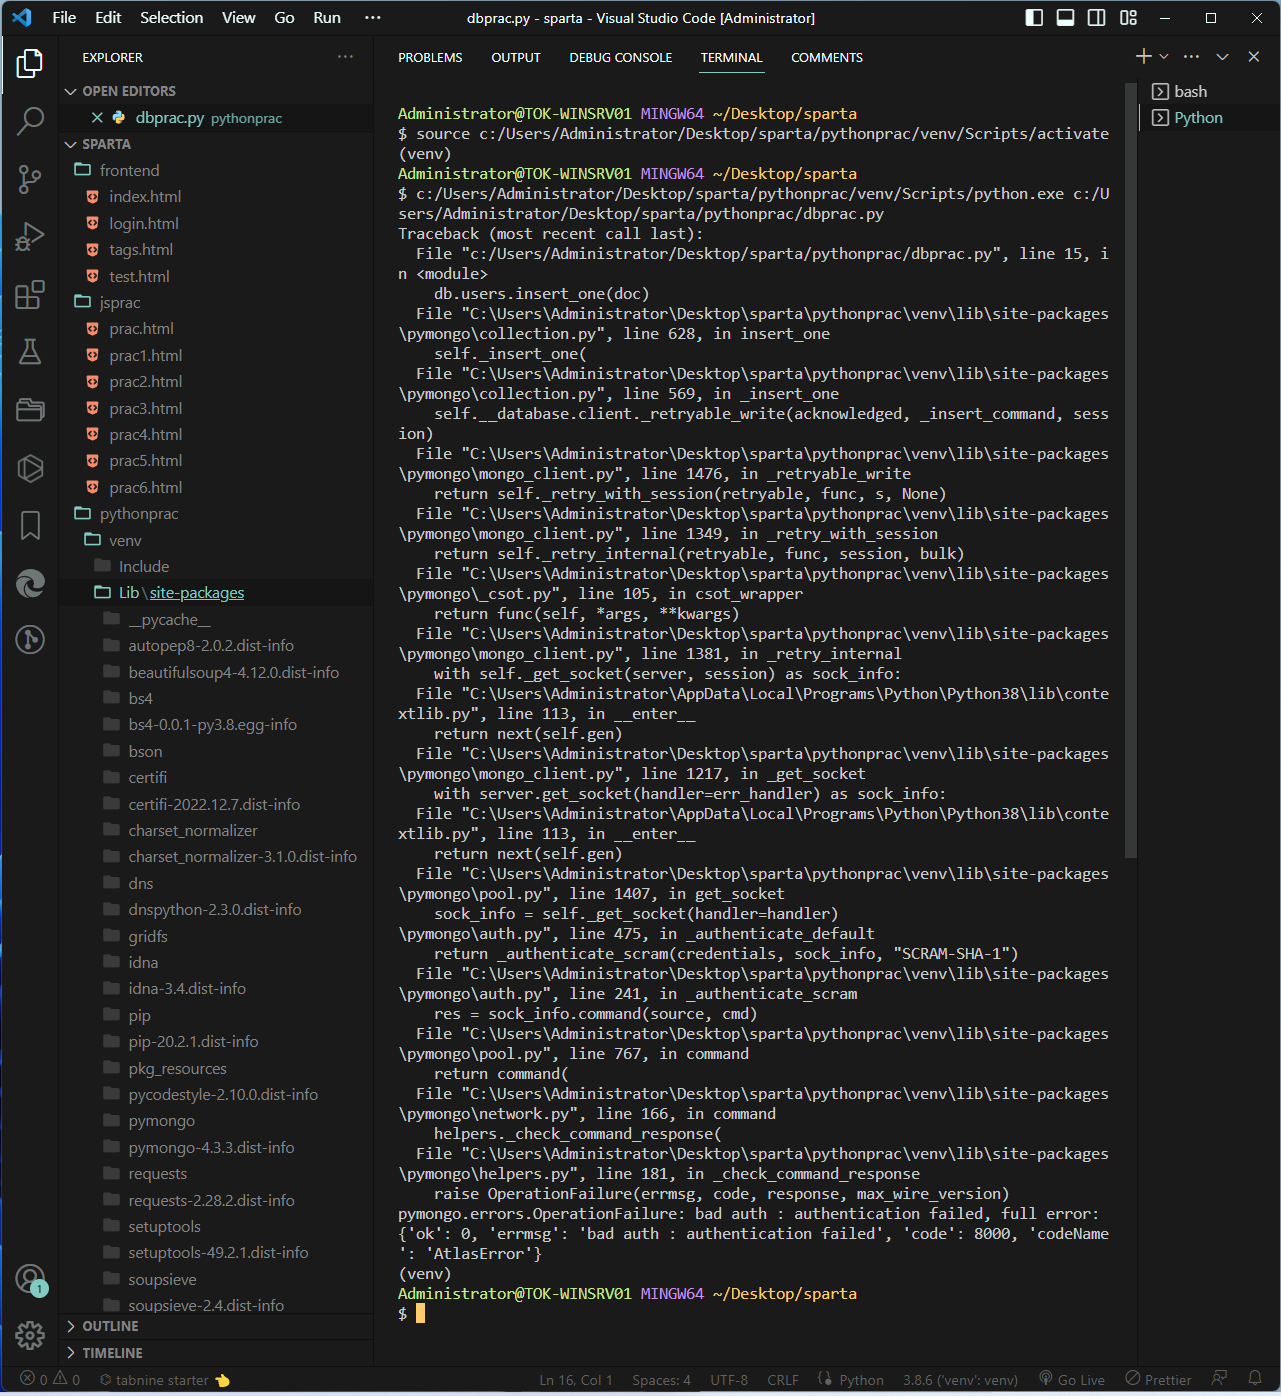The width and height of the screenshot is (1281, 1396).
Task: Open index.html in explorer
Action: point(145,197)
